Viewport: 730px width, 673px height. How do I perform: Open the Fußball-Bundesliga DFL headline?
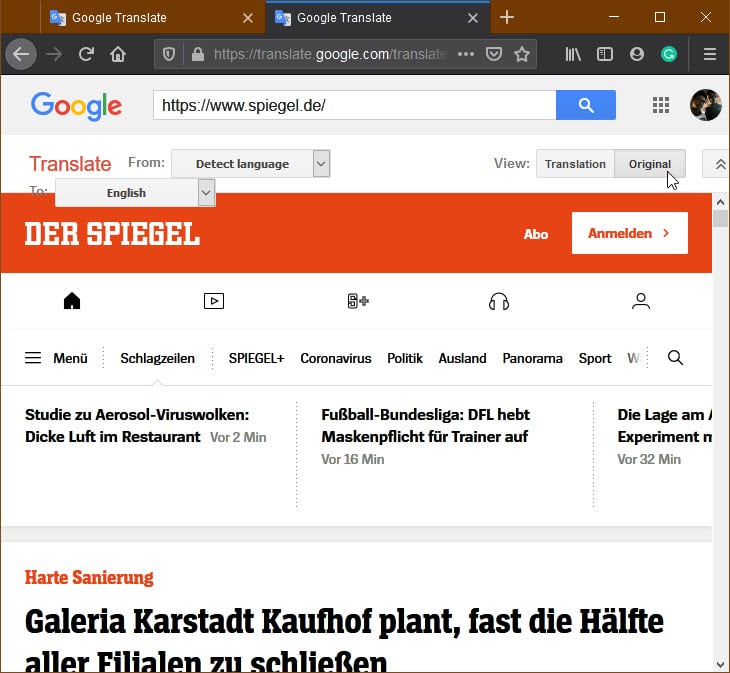[x=425, y=425]
